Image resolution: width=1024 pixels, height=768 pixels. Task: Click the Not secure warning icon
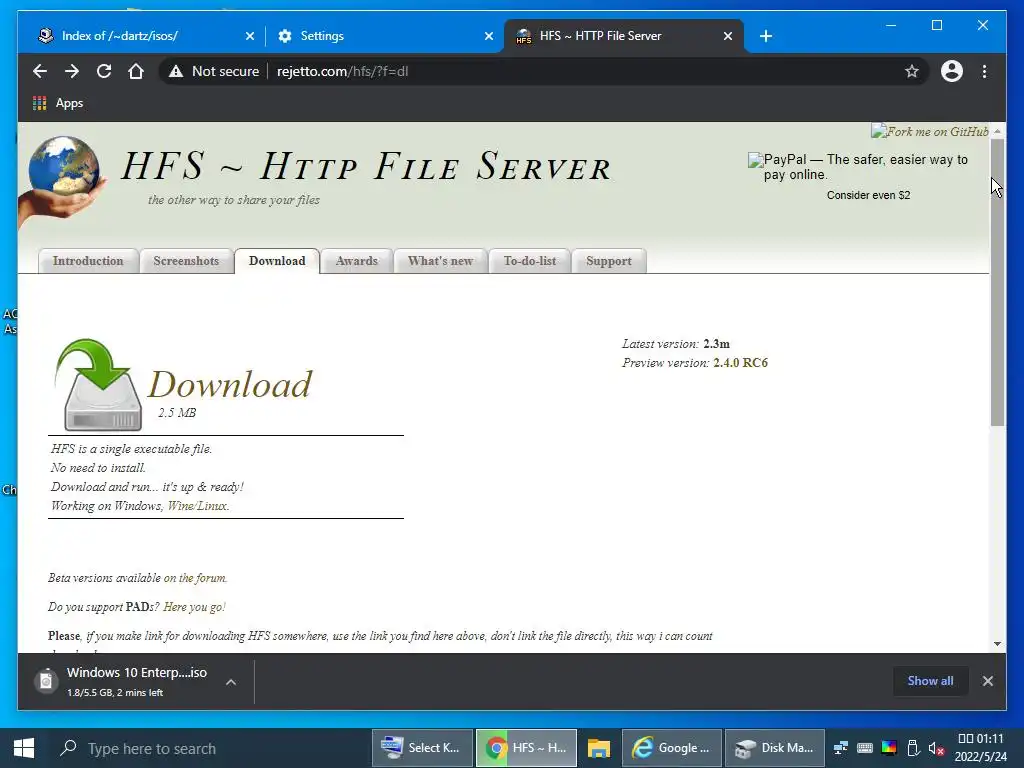(x=176, y=71)
